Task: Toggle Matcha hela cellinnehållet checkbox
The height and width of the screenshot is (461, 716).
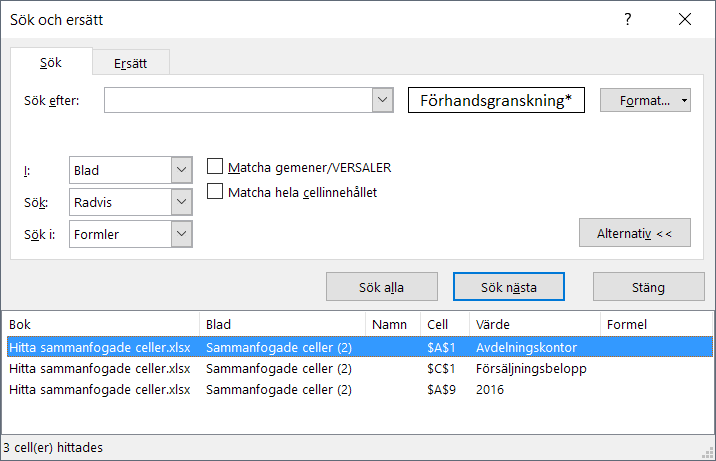Action: (214, 191)
